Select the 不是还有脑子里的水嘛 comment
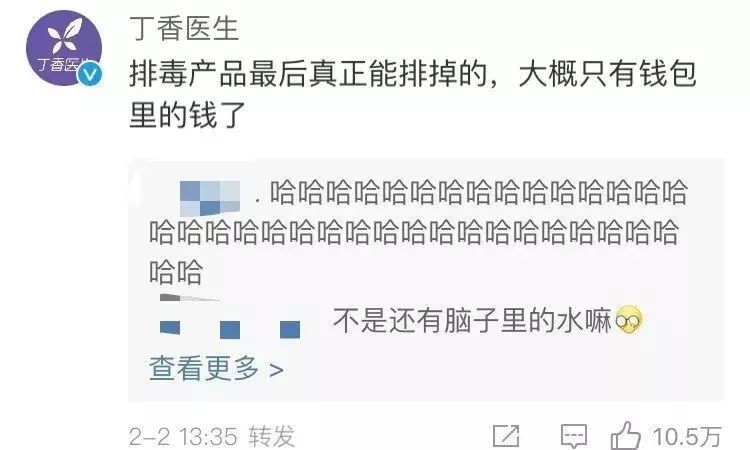The height and width of the screenshot is (450, 750). tap(473, 320)
